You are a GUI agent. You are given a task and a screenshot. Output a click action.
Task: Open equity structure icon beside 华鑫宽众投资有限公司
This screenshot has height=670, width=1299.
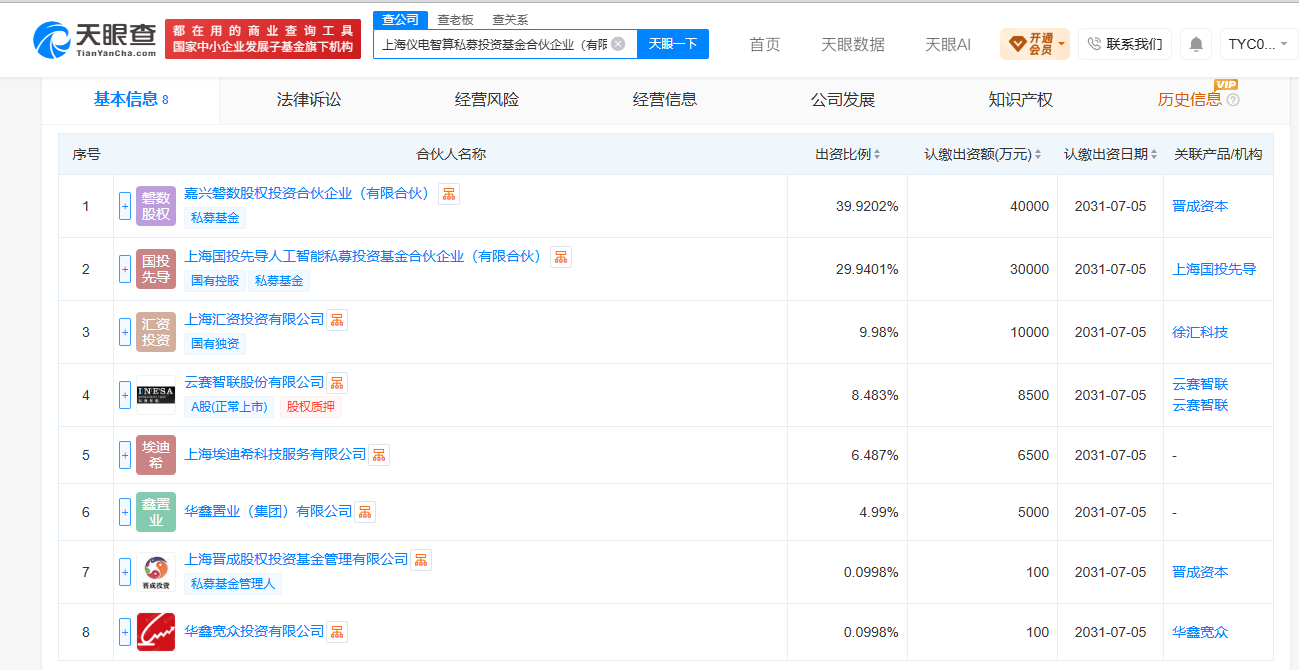(x=337, y=632)
